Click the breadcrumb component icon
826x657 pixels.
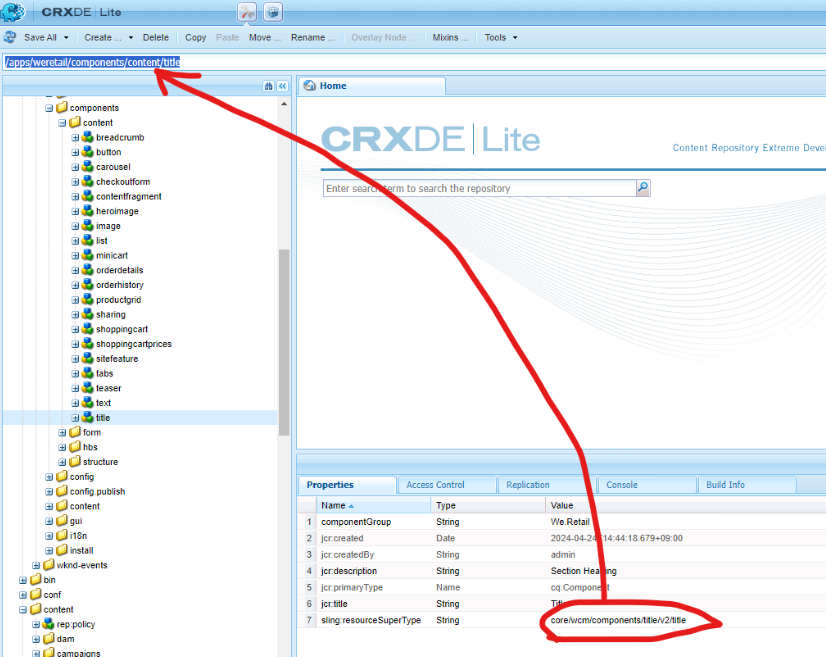(x=87, y=137)
